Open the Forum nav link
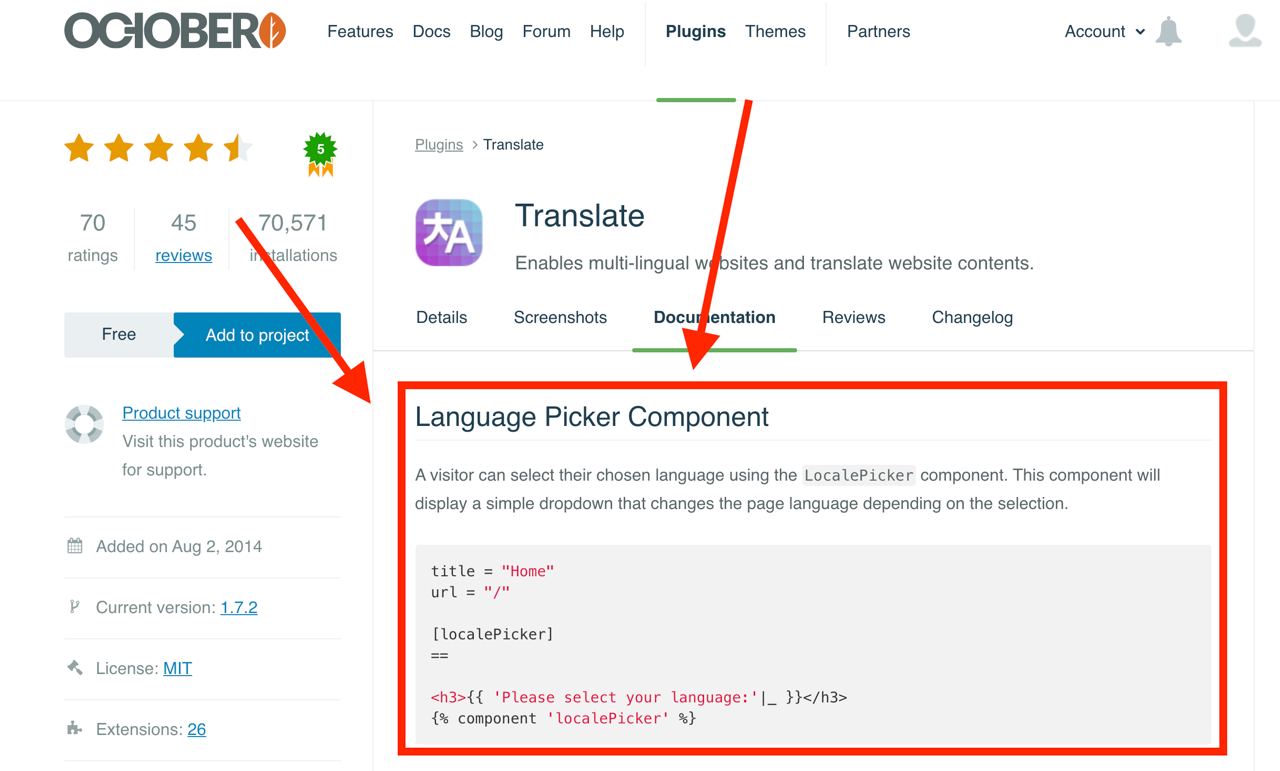This screenshot has height=771, width=1280. click(x=546, y=31)
